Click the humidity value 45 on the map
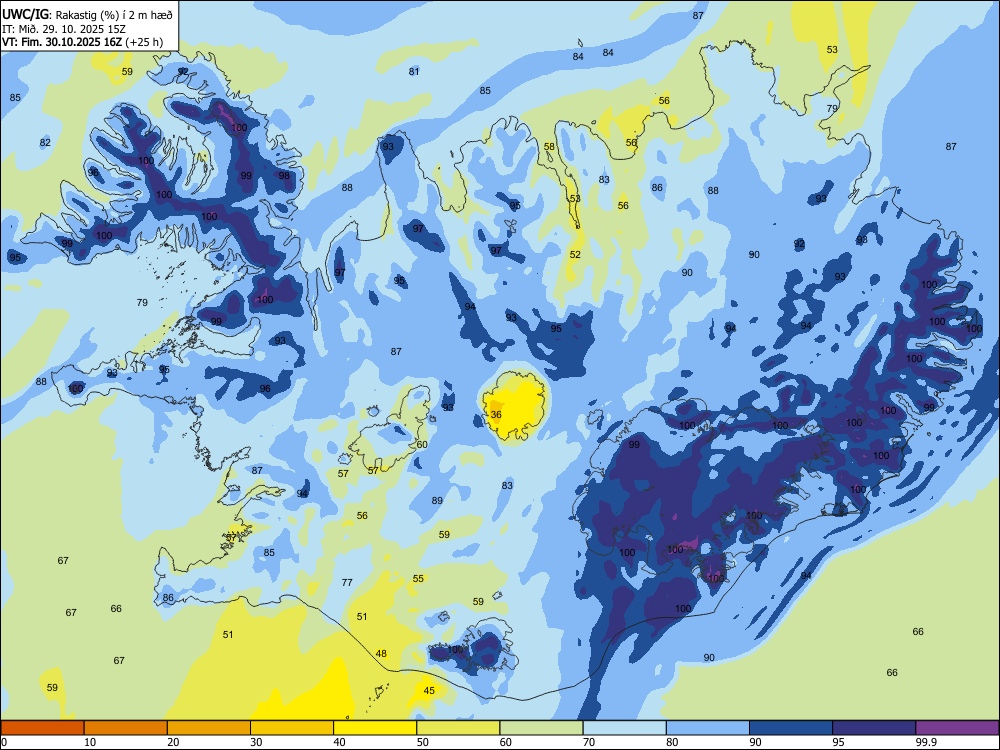The height and width of the screenshot is (750, 1000). tap(429, 691)
